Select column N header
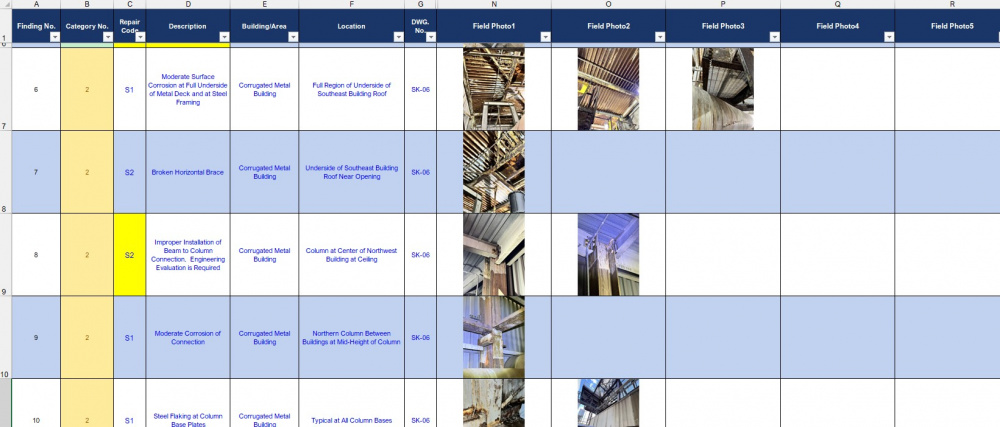 pyautogui.click(x=494, y=4)
